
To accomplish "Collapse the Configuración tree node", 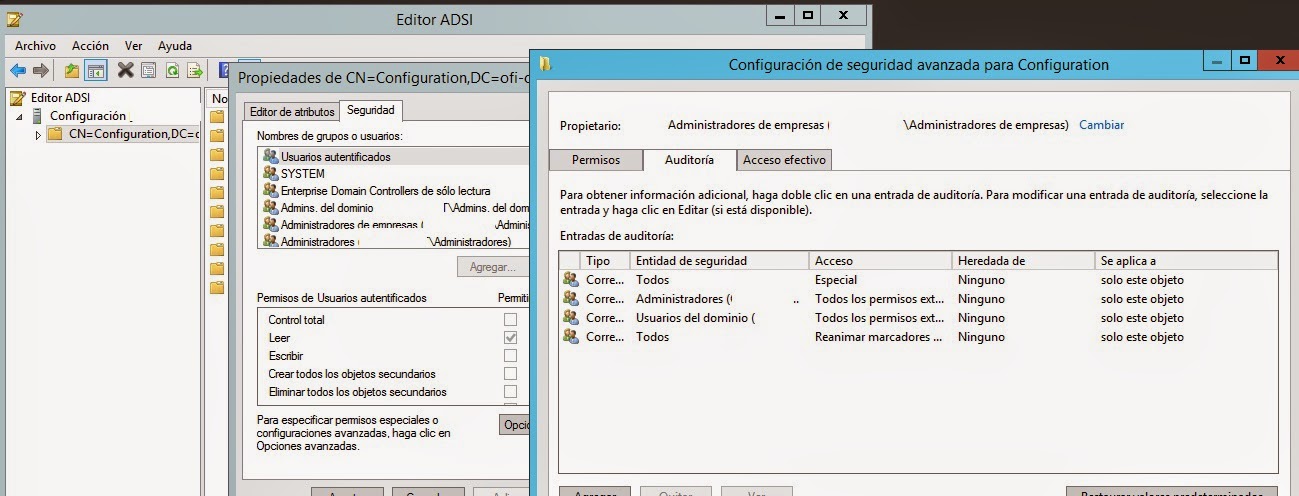I will [x=19, y=117].
